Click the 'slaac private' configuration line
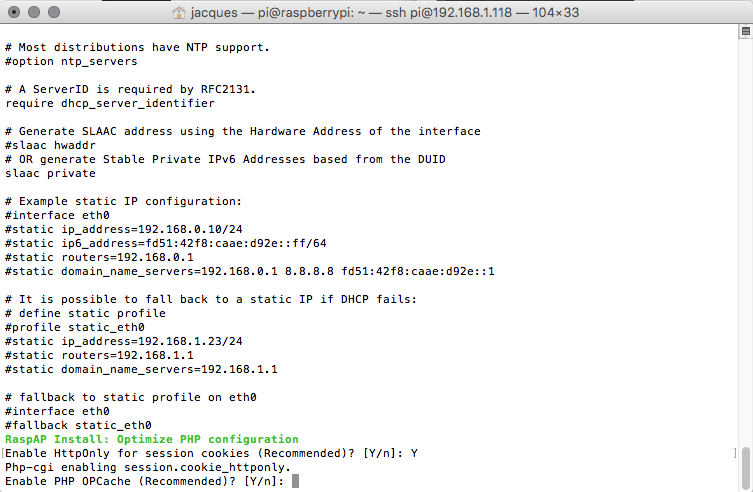 (50, 173)
